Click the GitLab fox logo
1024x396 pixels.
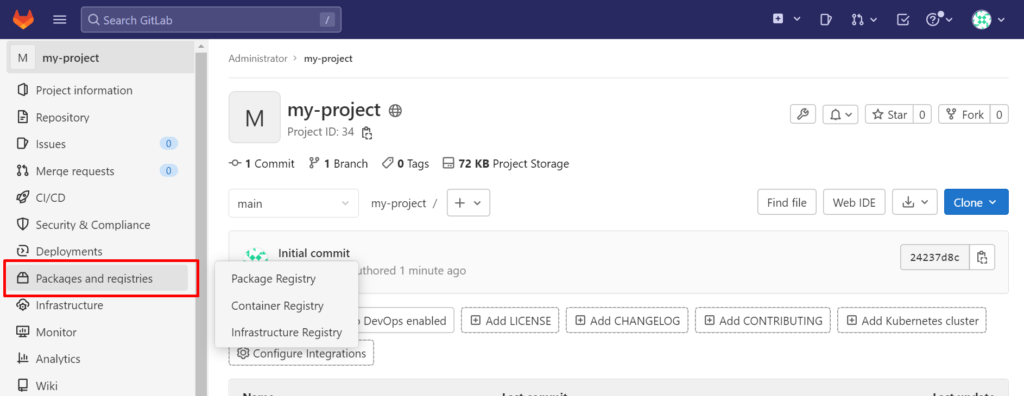coord(24,19)
